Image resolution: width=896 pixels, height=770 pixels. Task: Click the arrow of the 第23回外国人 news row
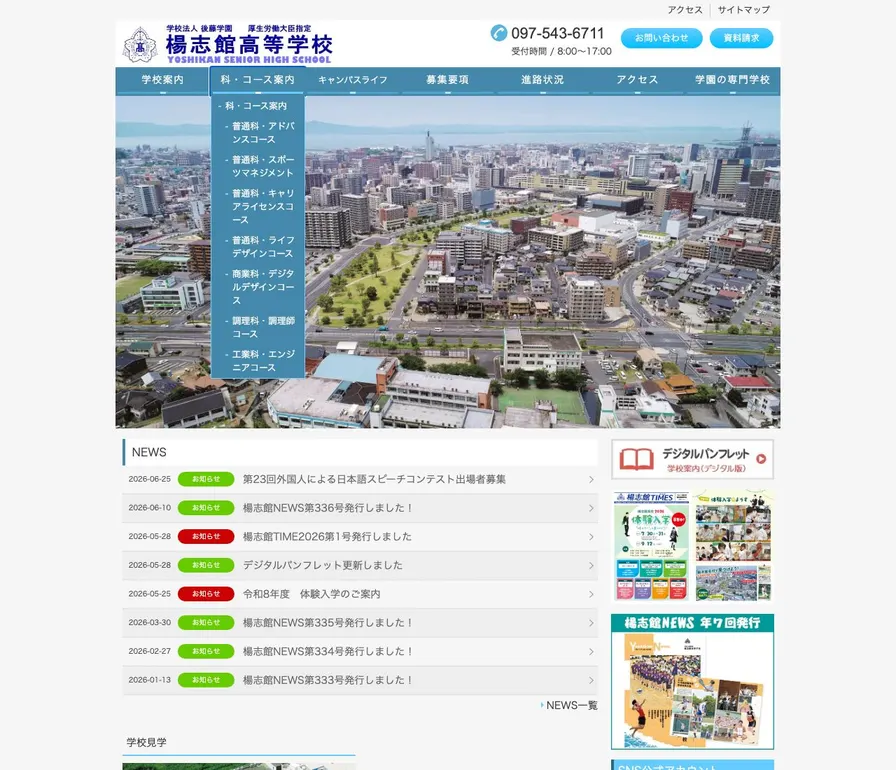(591, 480)
